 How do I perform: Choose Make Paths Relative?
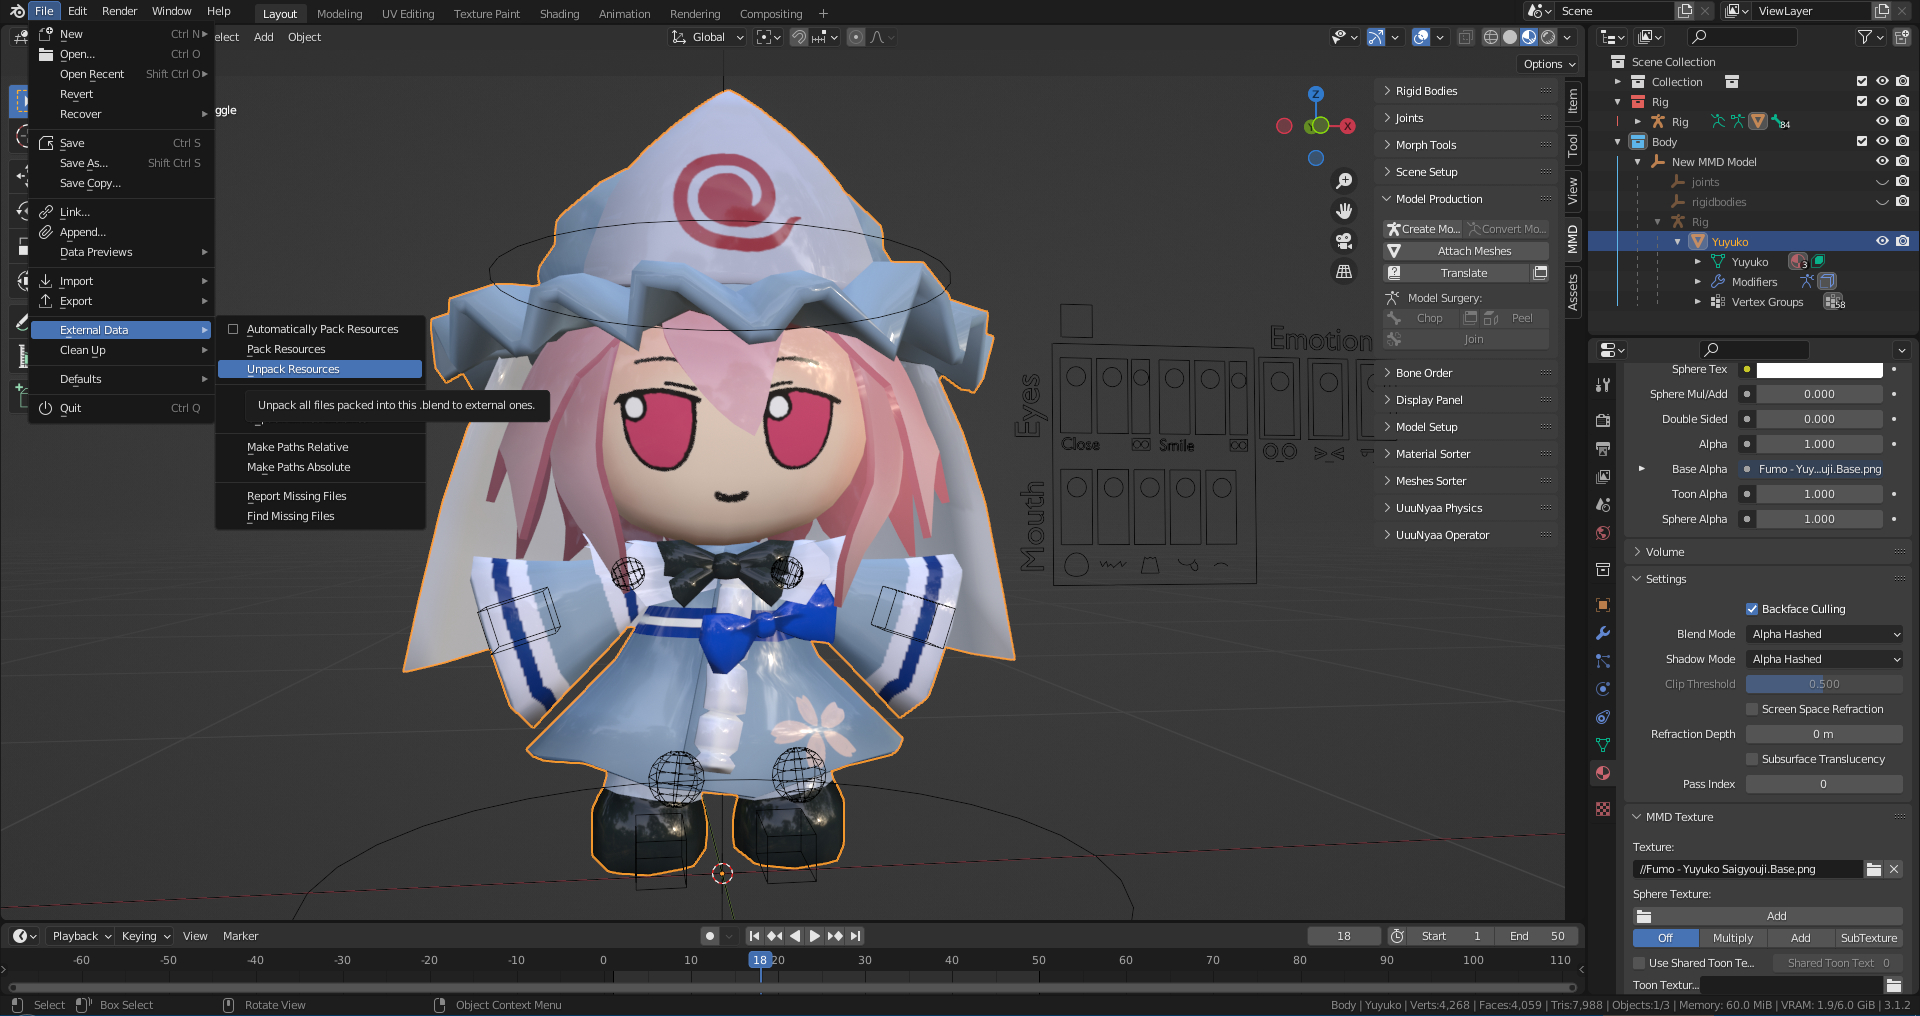(320, 447)
